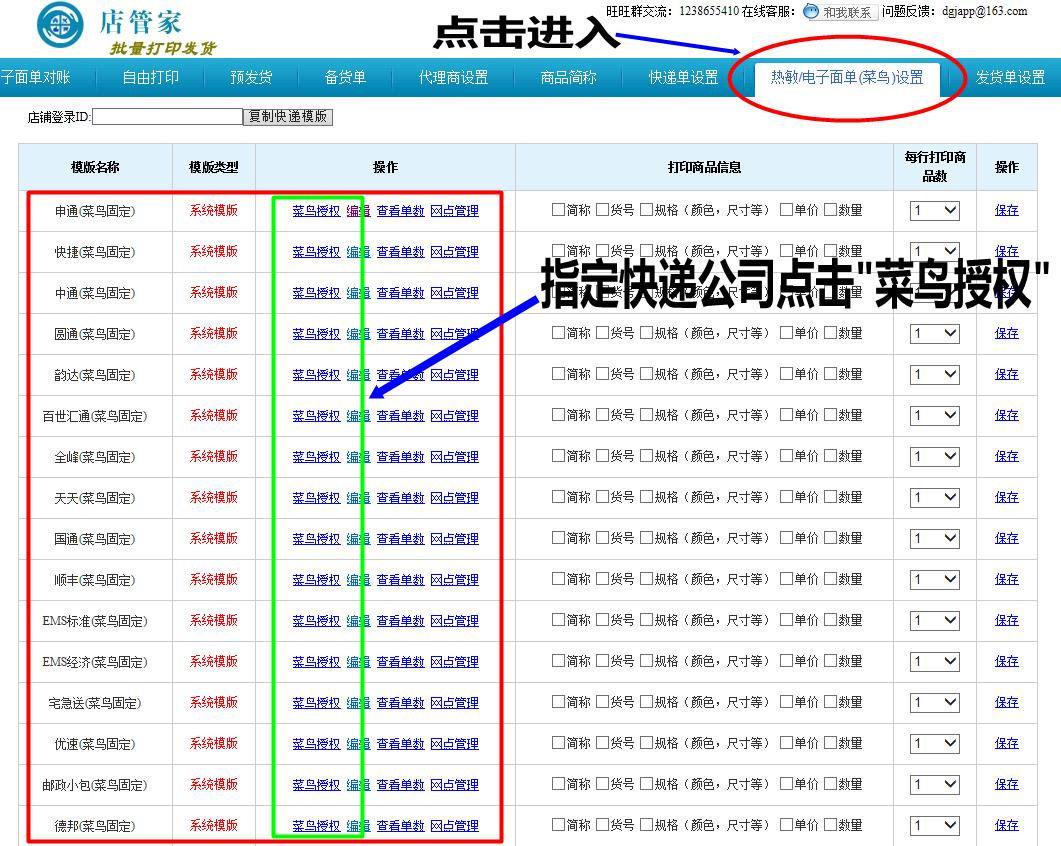The height and width of the screenshot is (846, 1061).
Task: Toggle 单价 checkbox in the 天天 row
Action: pos(787,497)
